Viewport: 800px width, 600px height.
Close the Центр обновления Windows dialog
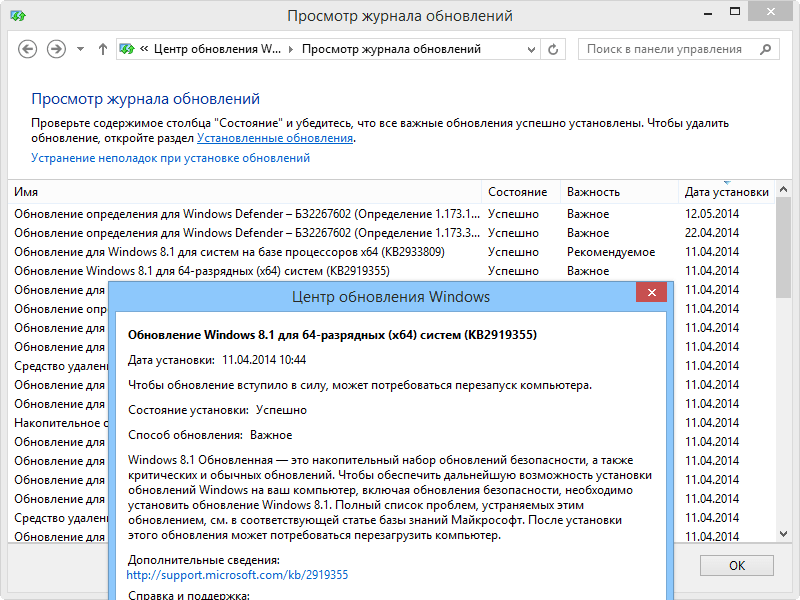pos(651,292)
